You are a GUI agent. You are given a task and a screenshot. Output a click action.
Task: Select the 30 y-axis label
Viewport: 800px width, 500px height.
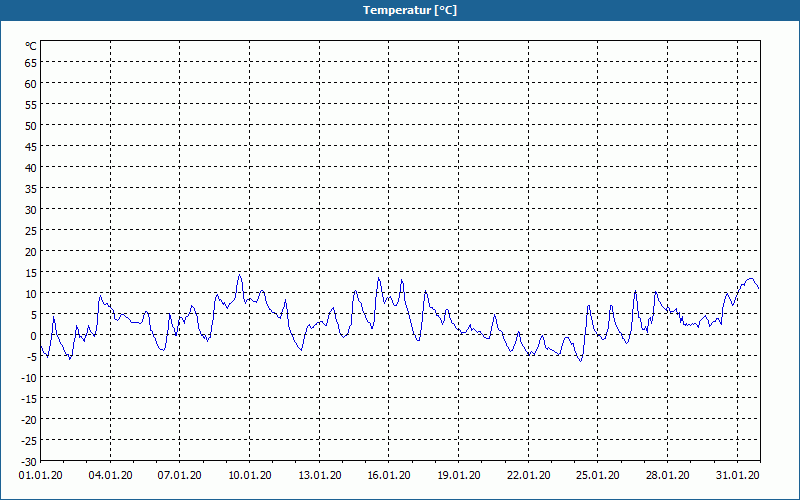tap(31, 210)
